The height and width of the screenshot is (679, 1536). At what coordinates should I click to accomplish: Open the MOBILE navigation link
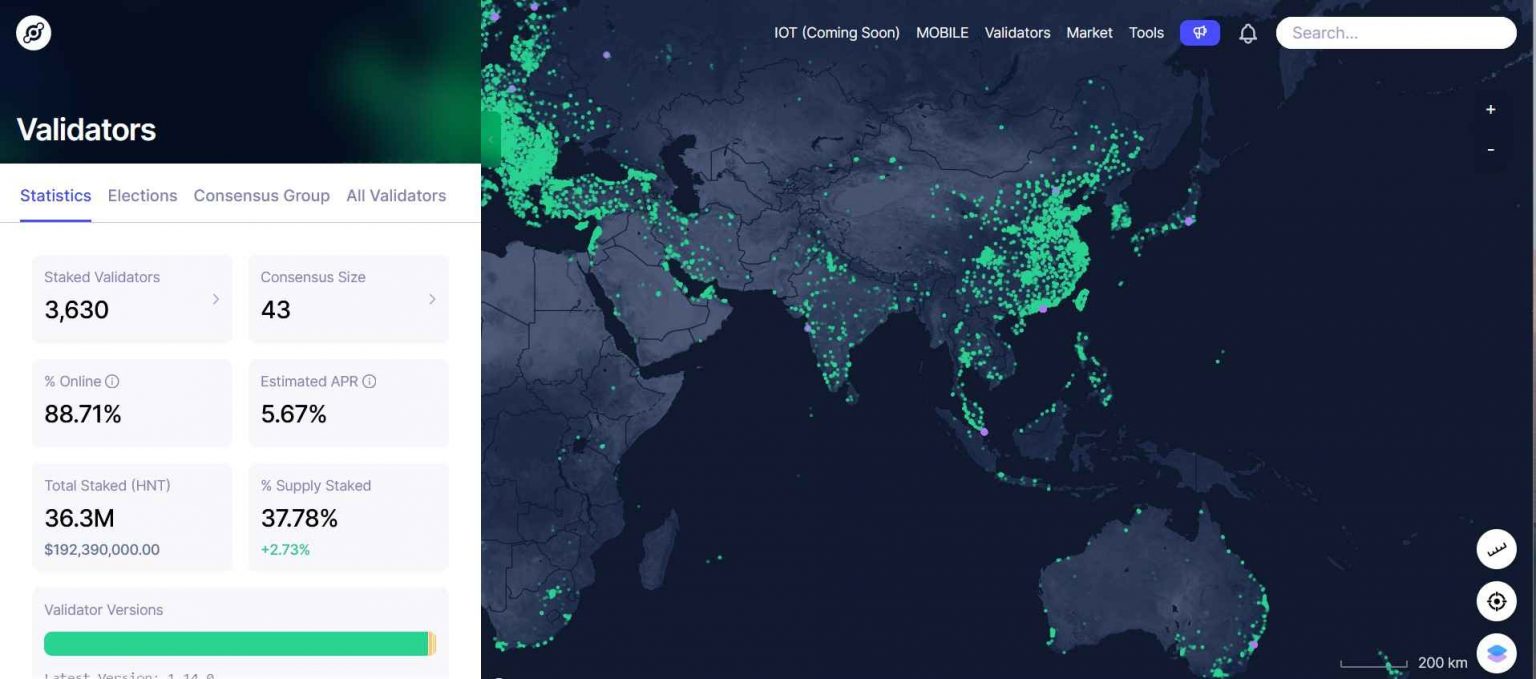click(x=942, y=33)
